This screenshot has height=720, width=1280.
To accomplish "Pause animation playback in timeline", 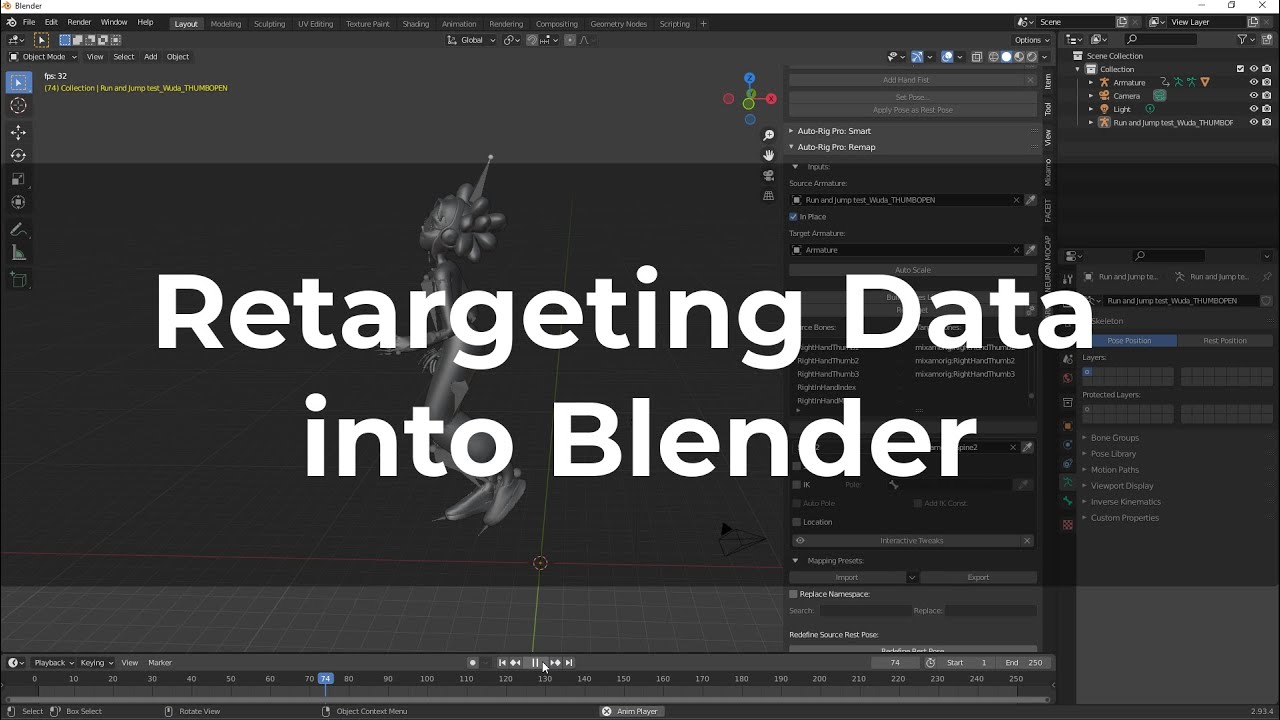I will [x=535, y=663].
